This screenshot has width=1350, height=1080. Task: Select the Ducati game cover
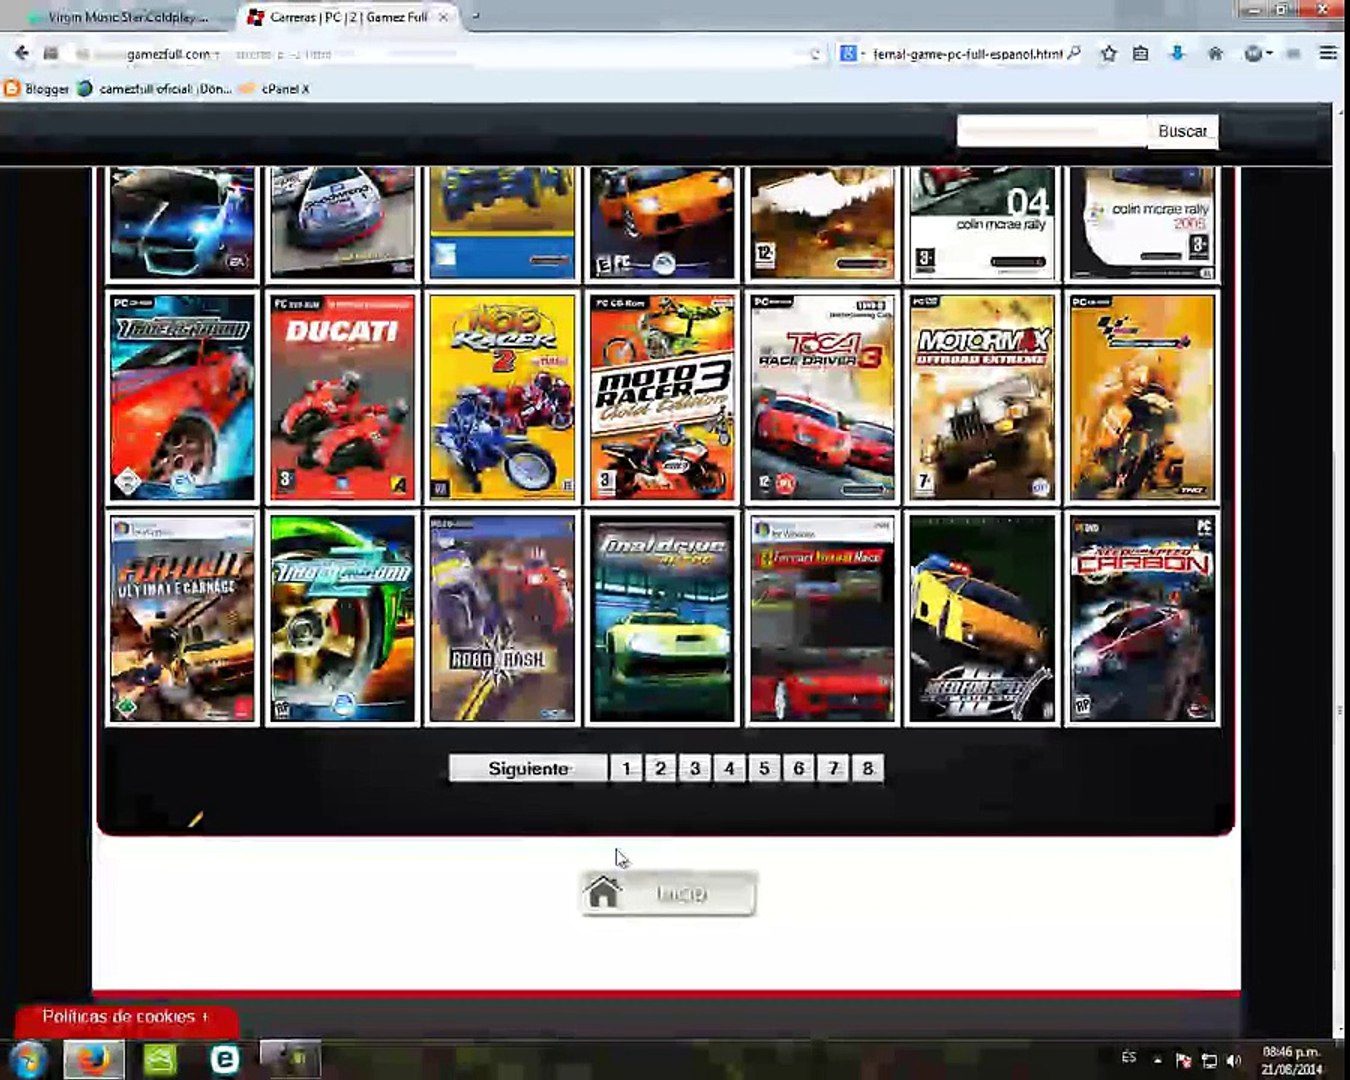pos(342,397)
